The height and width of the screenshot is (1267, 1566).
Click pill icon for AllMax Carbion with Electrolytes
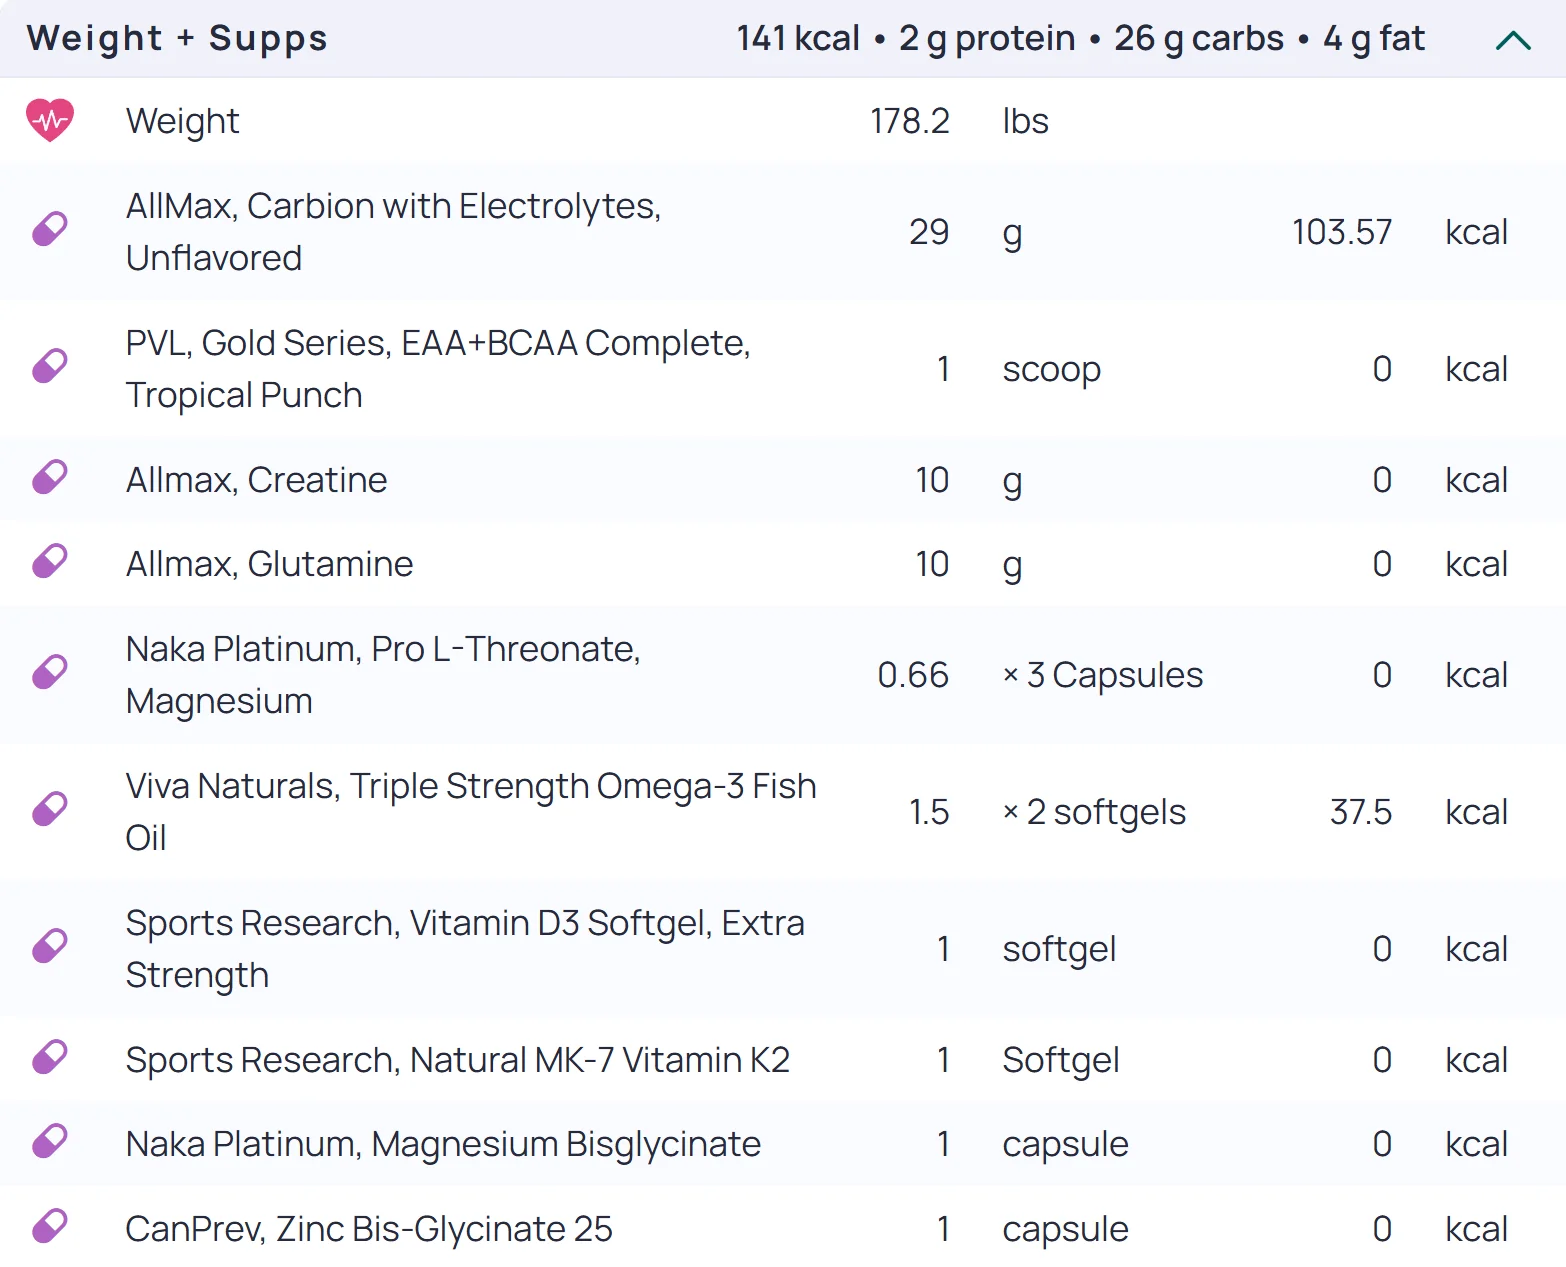50,230
